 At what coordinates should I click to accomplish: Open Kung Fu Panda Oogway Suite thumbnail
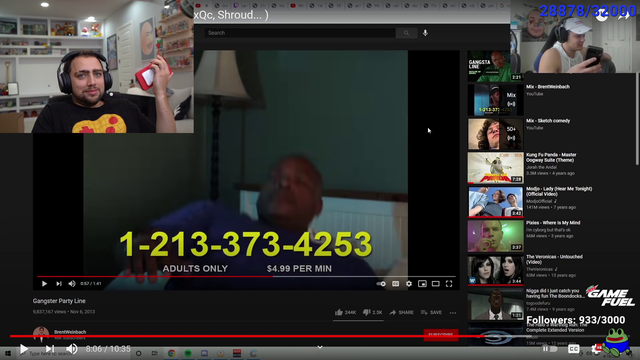[496, 168]
